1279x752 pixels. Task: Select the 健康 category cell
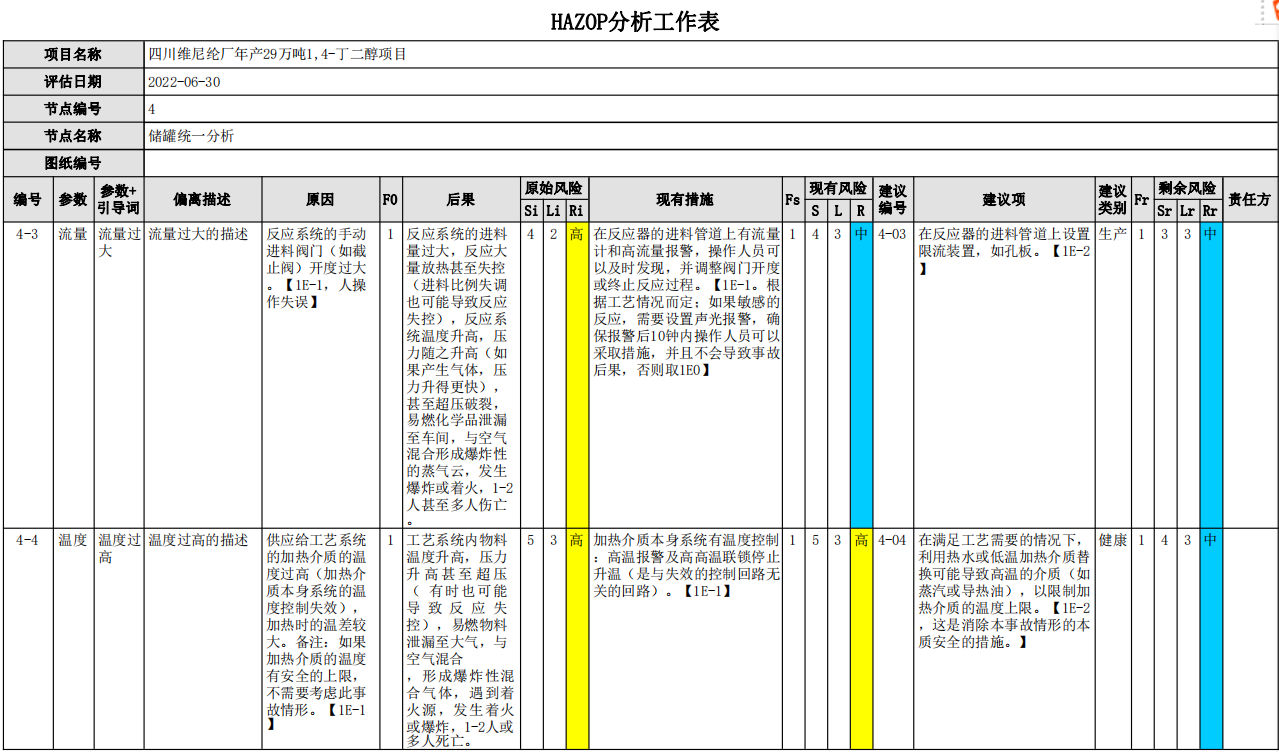pyautogui.click(x=1113, y=639)
